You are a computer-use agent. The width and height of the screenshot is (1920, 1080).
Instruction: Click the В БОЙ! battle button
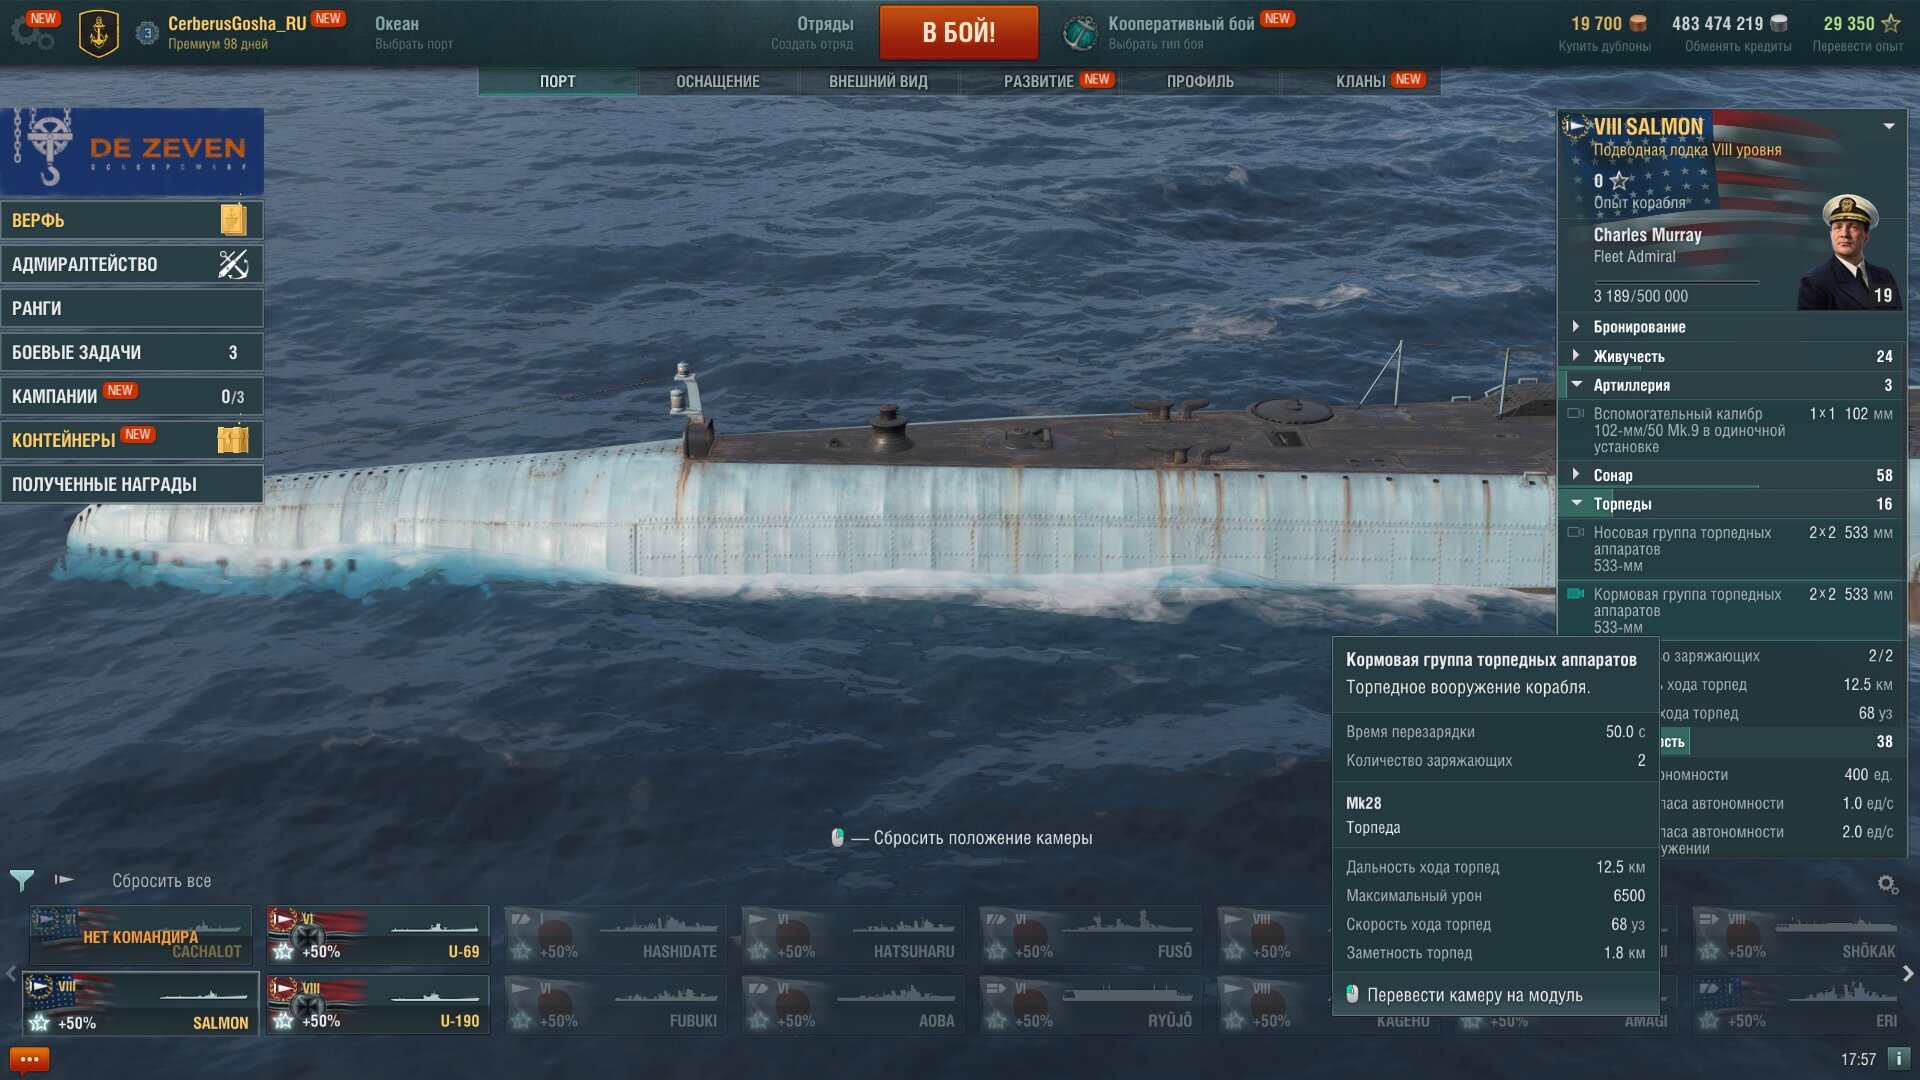point(959,32)
